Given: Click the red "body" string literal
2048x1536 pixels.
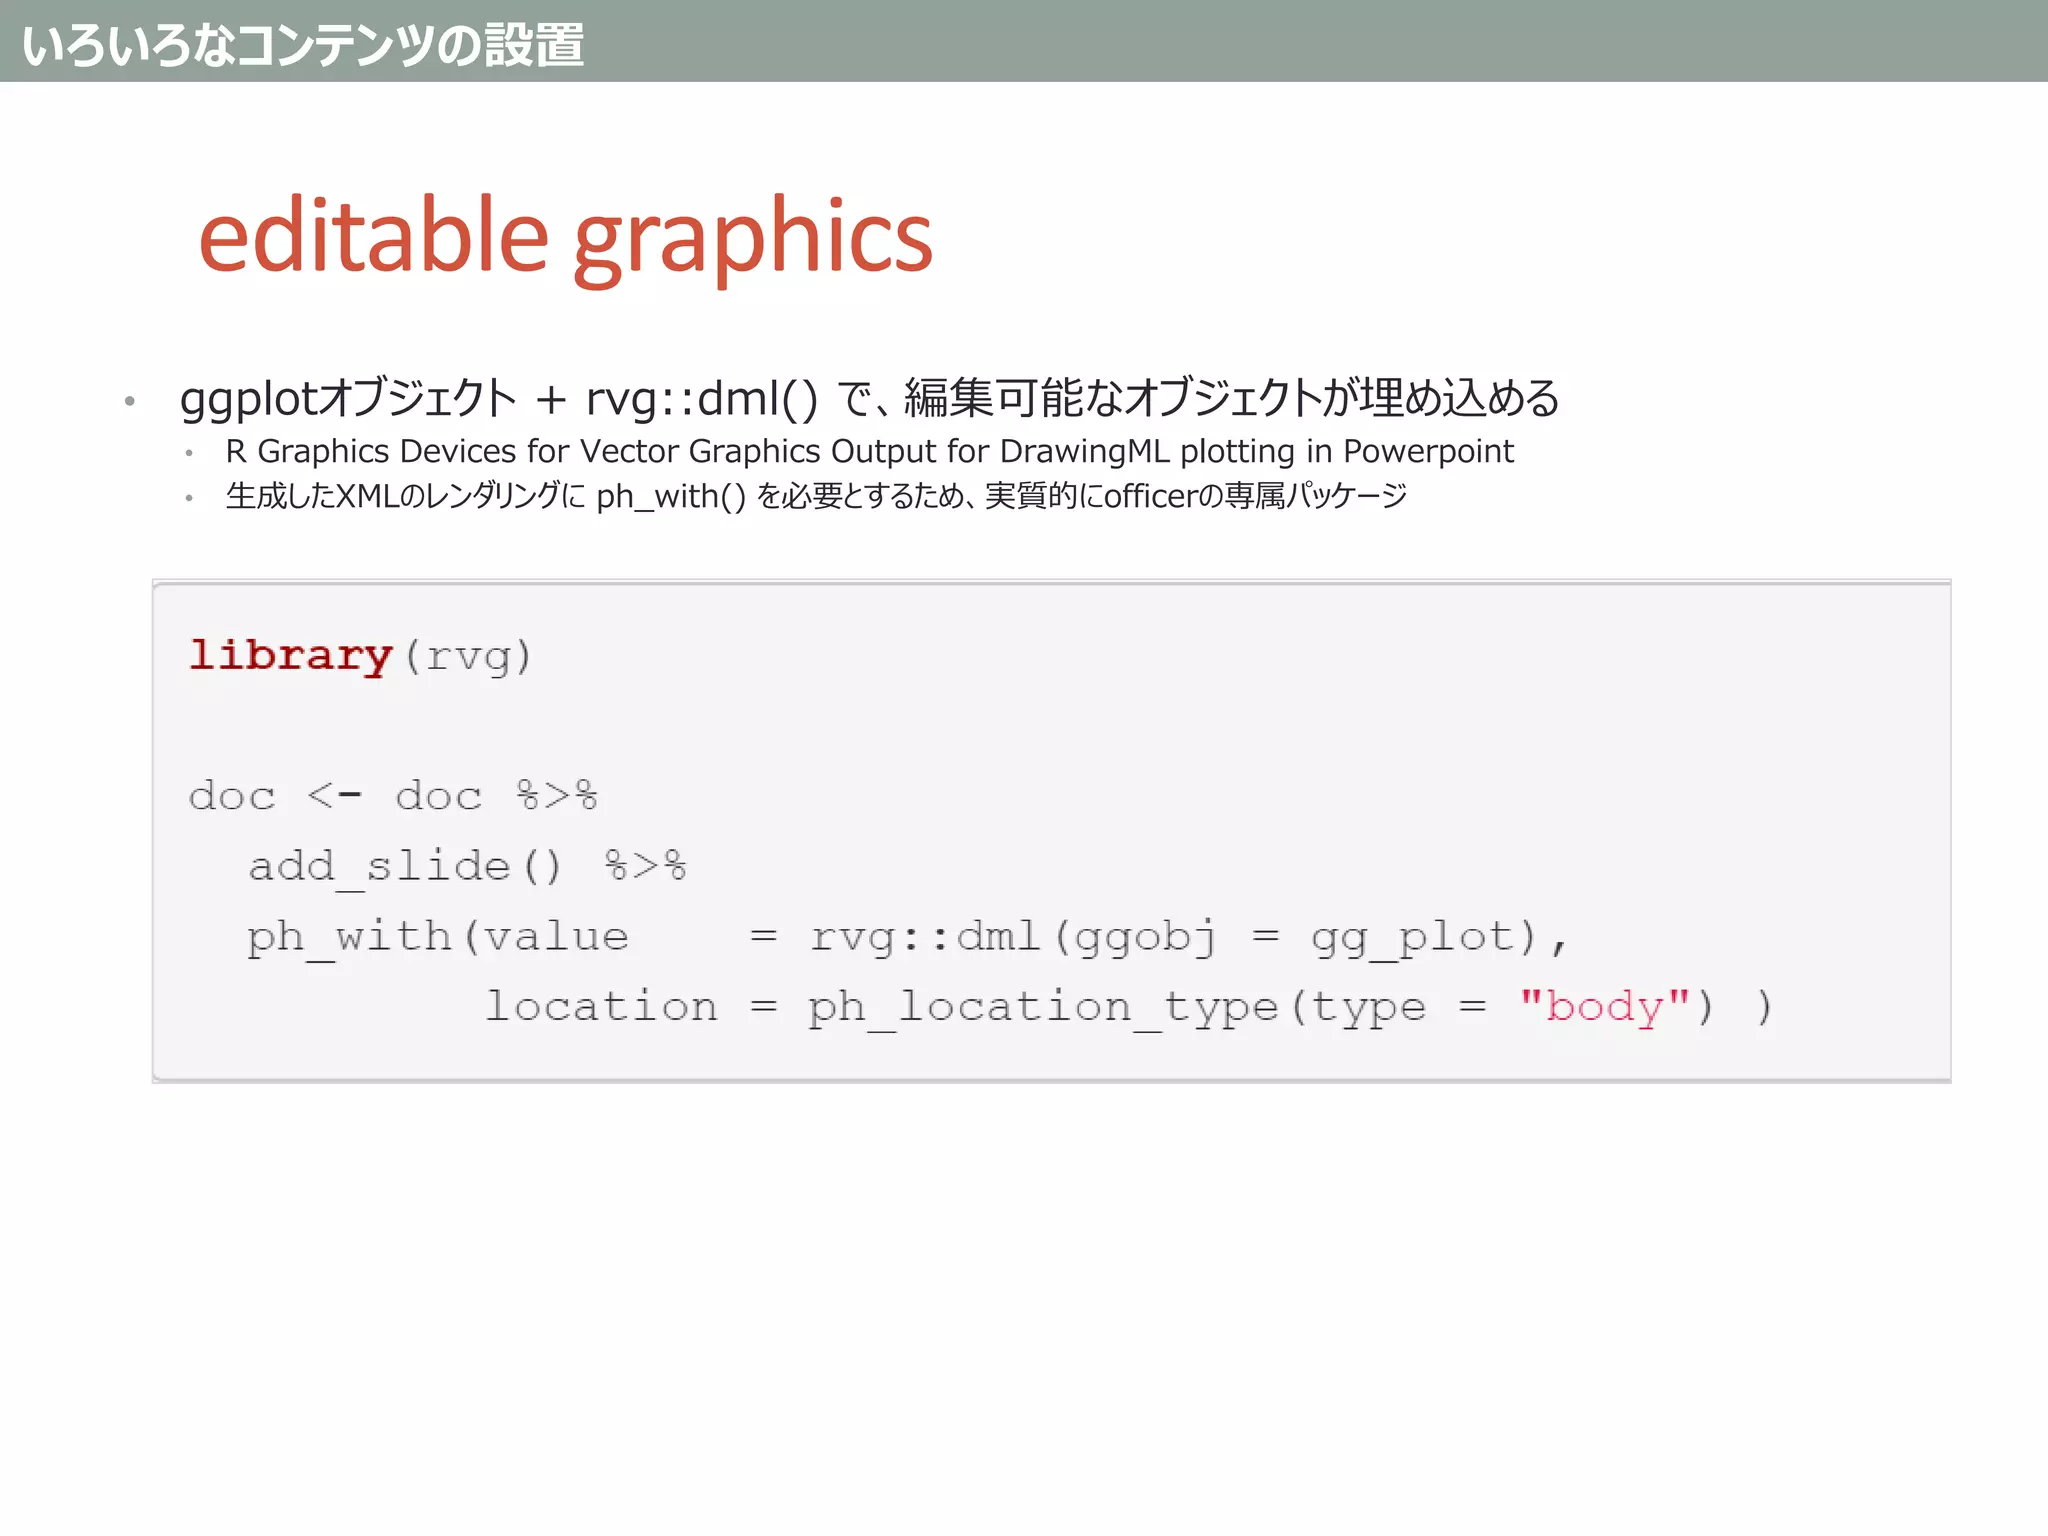Looking at the screenshot, I should point(1604,1006).
